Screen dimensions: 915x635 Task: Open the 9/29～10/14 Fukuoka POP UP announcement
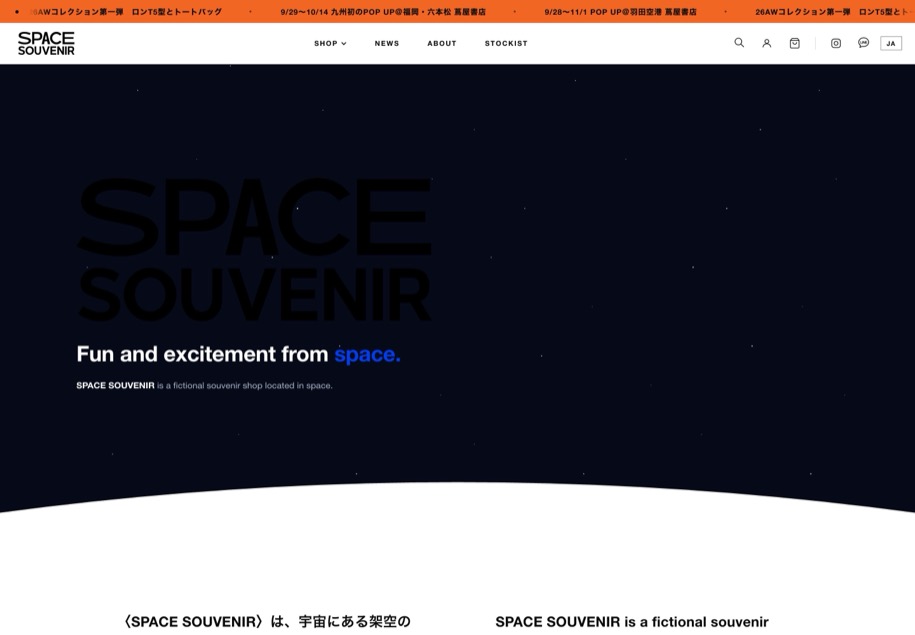click(x=383, y=12)
